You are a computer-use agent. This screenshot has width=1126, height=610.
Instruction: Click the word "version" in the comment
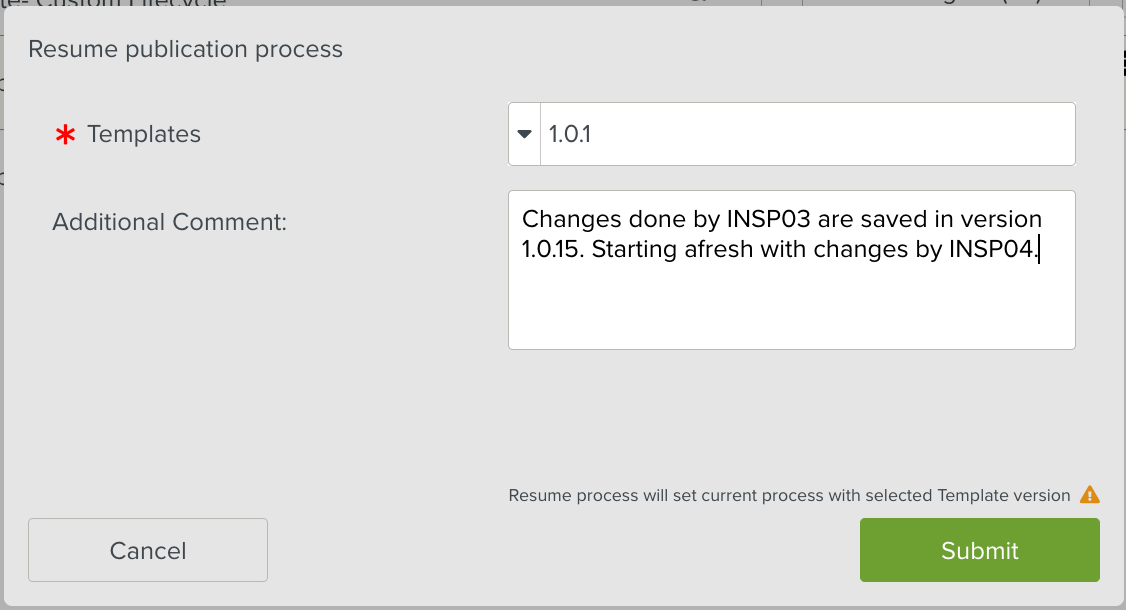1002,219
